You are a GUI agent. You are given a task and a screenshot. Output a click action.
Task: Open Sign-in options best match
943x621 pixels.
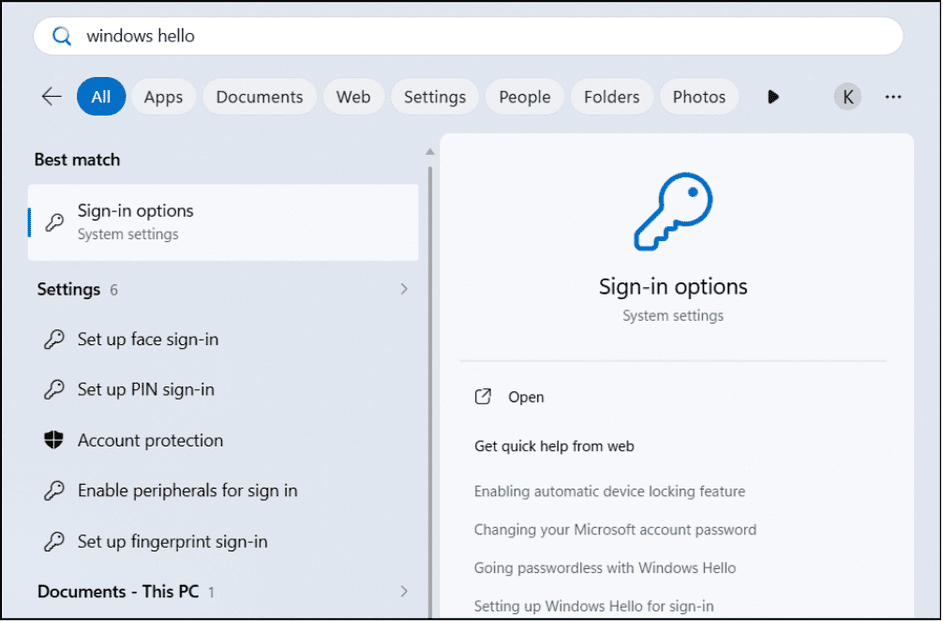(223, 222)
